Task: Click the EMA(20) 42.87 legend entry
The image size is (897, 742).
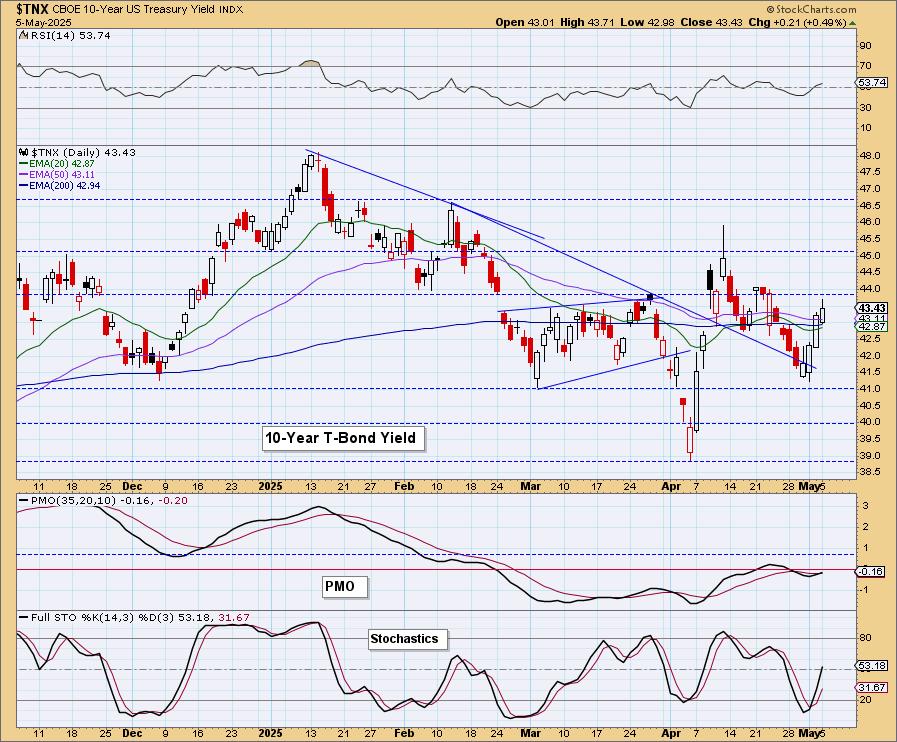Action: click(57, 164)
